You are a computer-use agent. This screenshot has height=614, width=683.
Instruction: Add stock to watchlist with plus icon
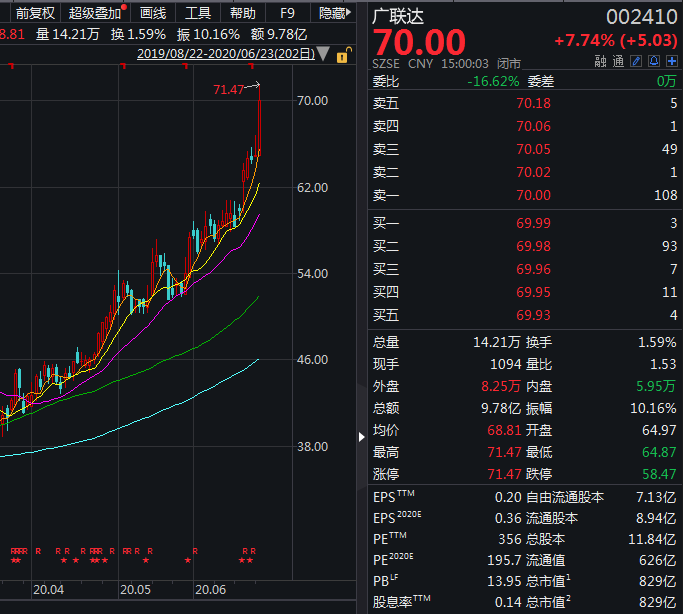pyautogui.click(x=671, y=61)
